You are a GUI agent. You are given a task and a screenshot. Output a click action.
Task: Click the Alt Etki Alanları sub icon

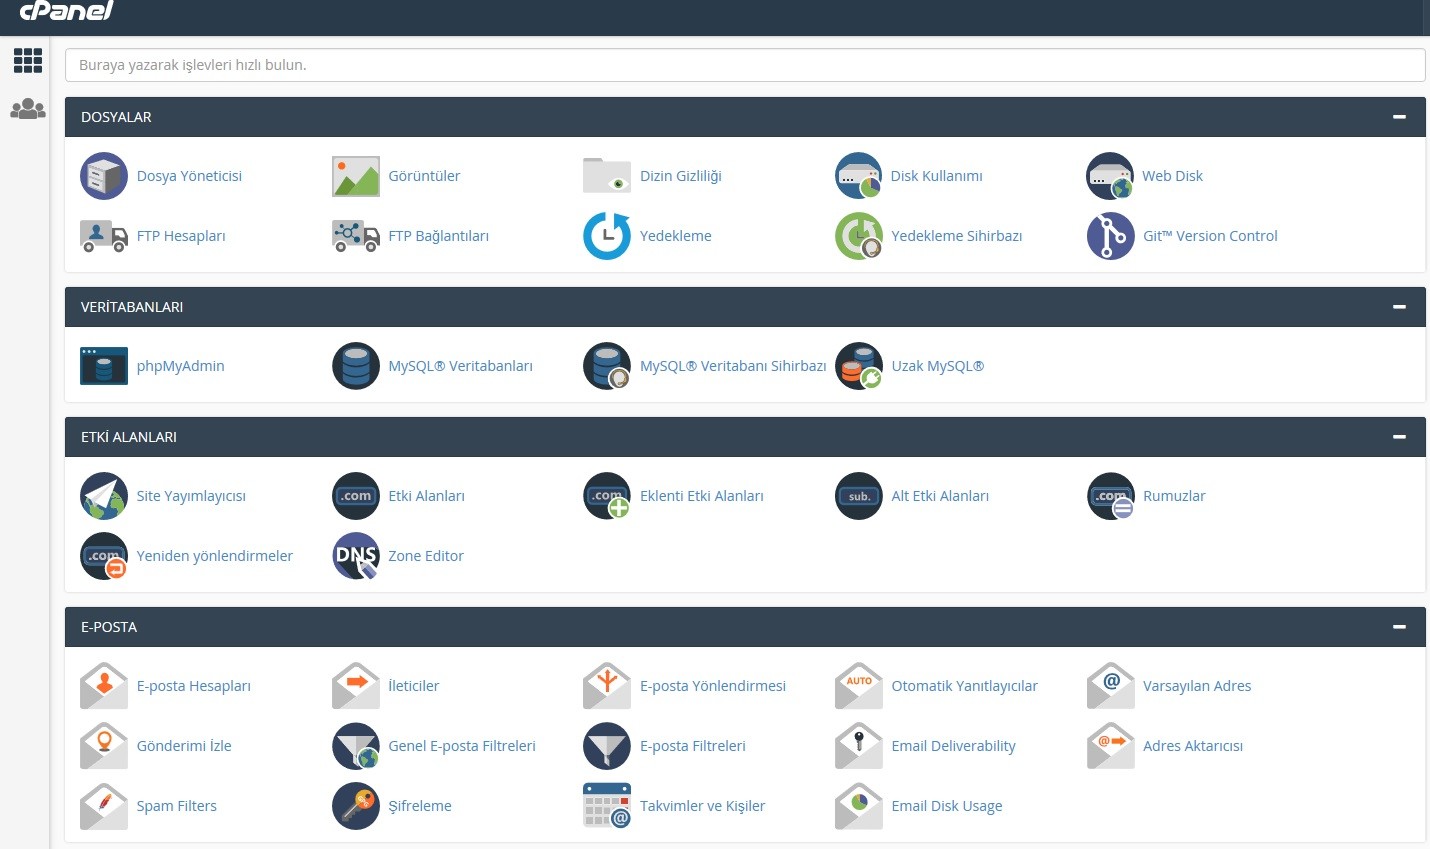pyautogui.click(x=859, y=496)
